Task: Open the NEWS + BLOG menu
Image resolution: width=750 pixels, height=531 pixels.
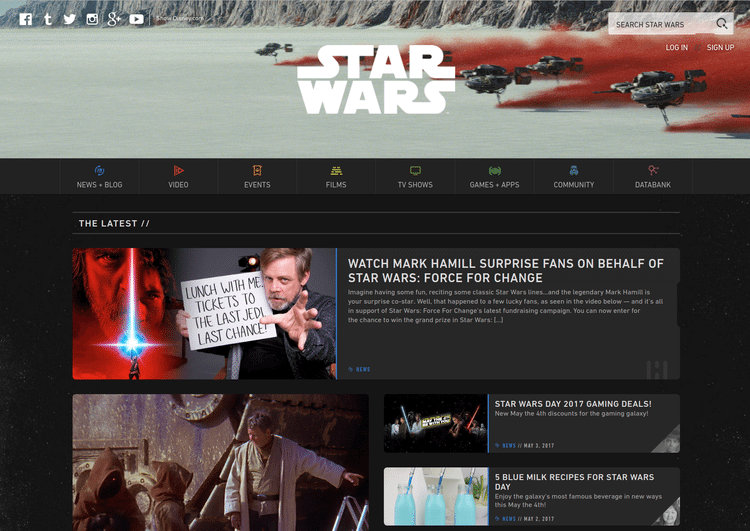Action: coord(99,185)
